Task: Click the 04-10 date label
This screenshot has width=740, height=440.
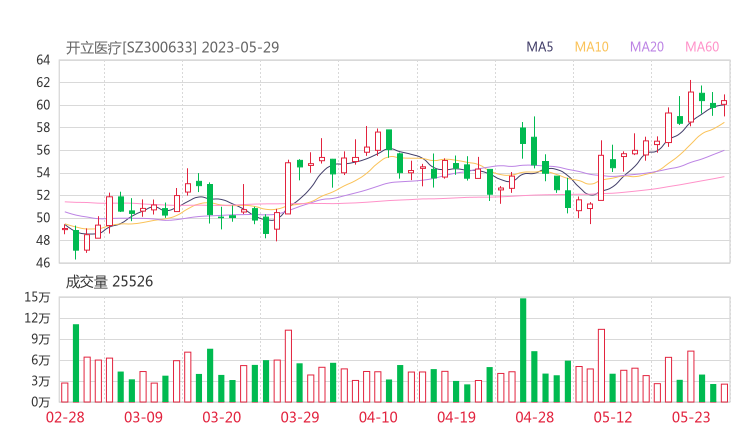Action: [378, 417]
